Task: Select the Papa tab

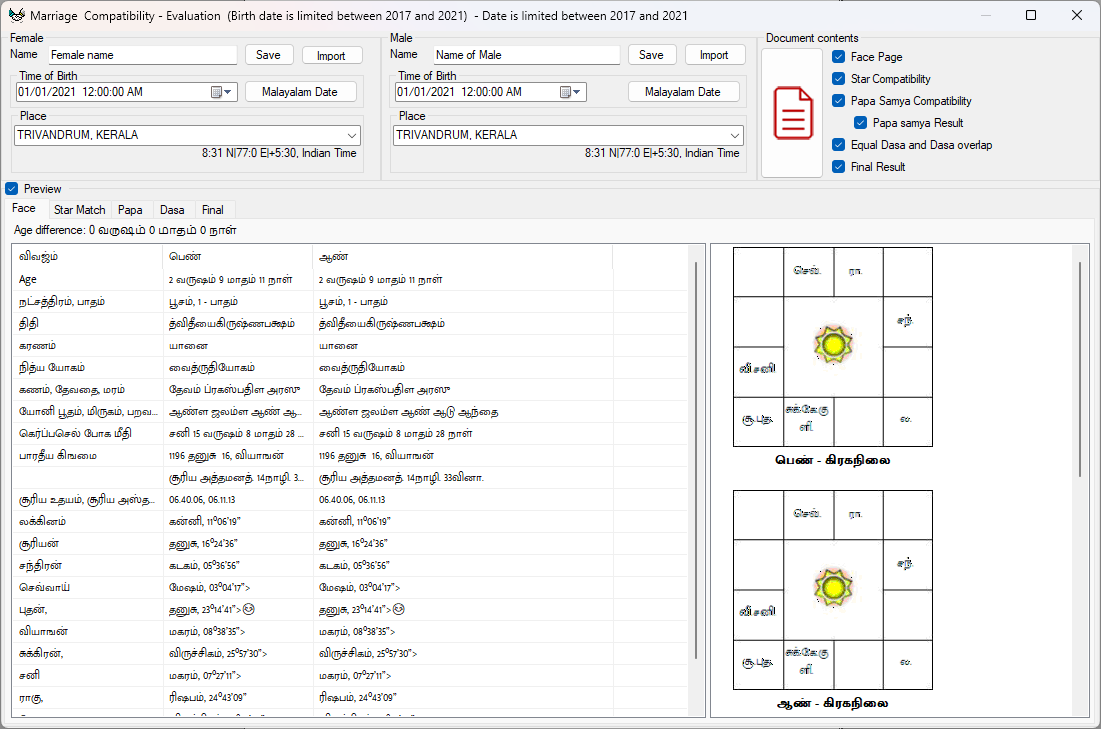Action: (130, 210)
